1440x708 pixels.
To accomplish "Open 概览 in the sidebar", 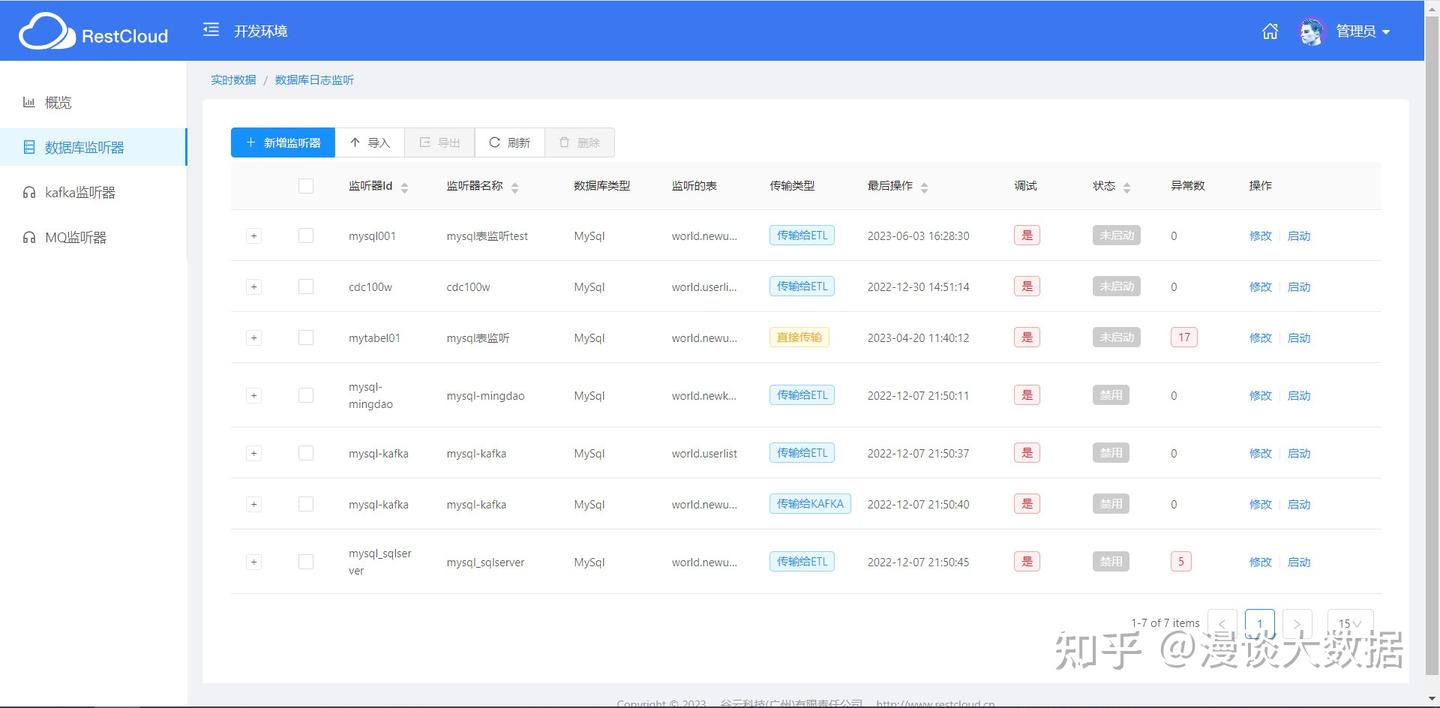I will (x=58, y=102).
